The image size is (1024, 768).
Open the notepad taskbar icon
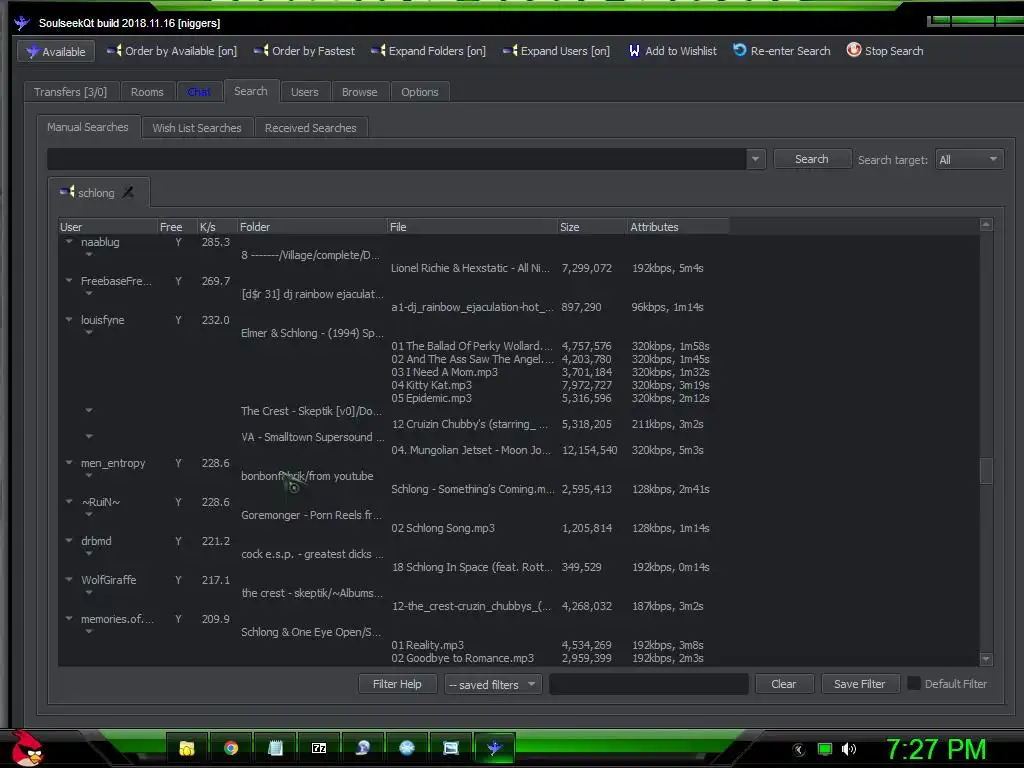click(x=275, y=748)
